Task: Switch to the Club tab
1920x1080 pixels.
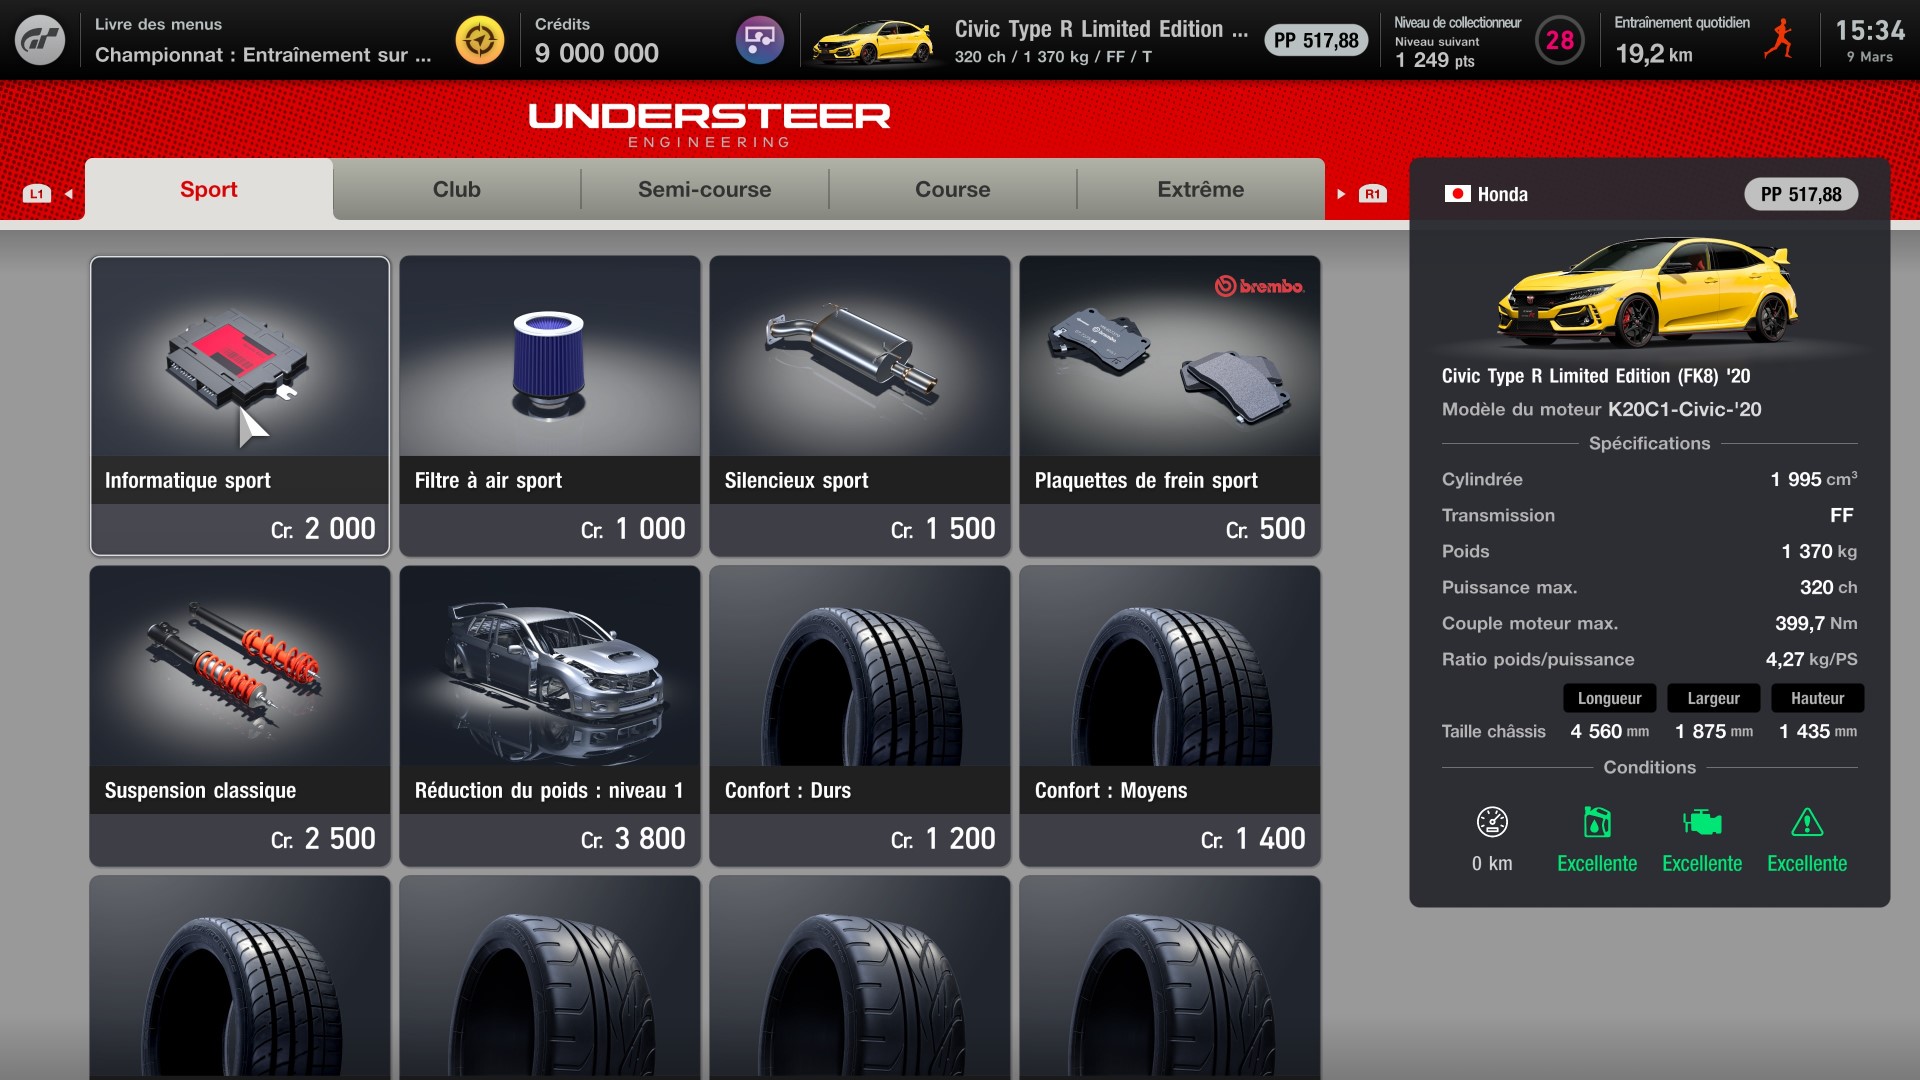Action: coord(457,189)
